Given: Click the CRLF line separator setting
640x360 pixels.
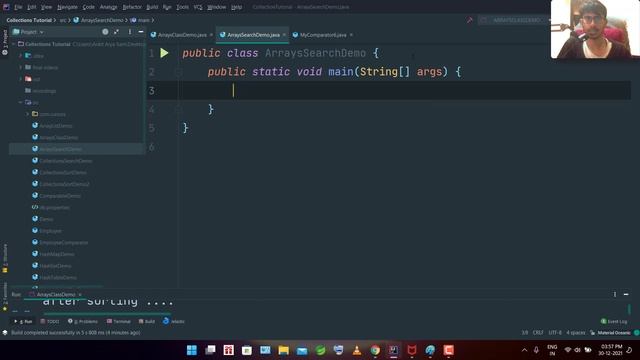Looking at the screenshot, I should [538, 333].
